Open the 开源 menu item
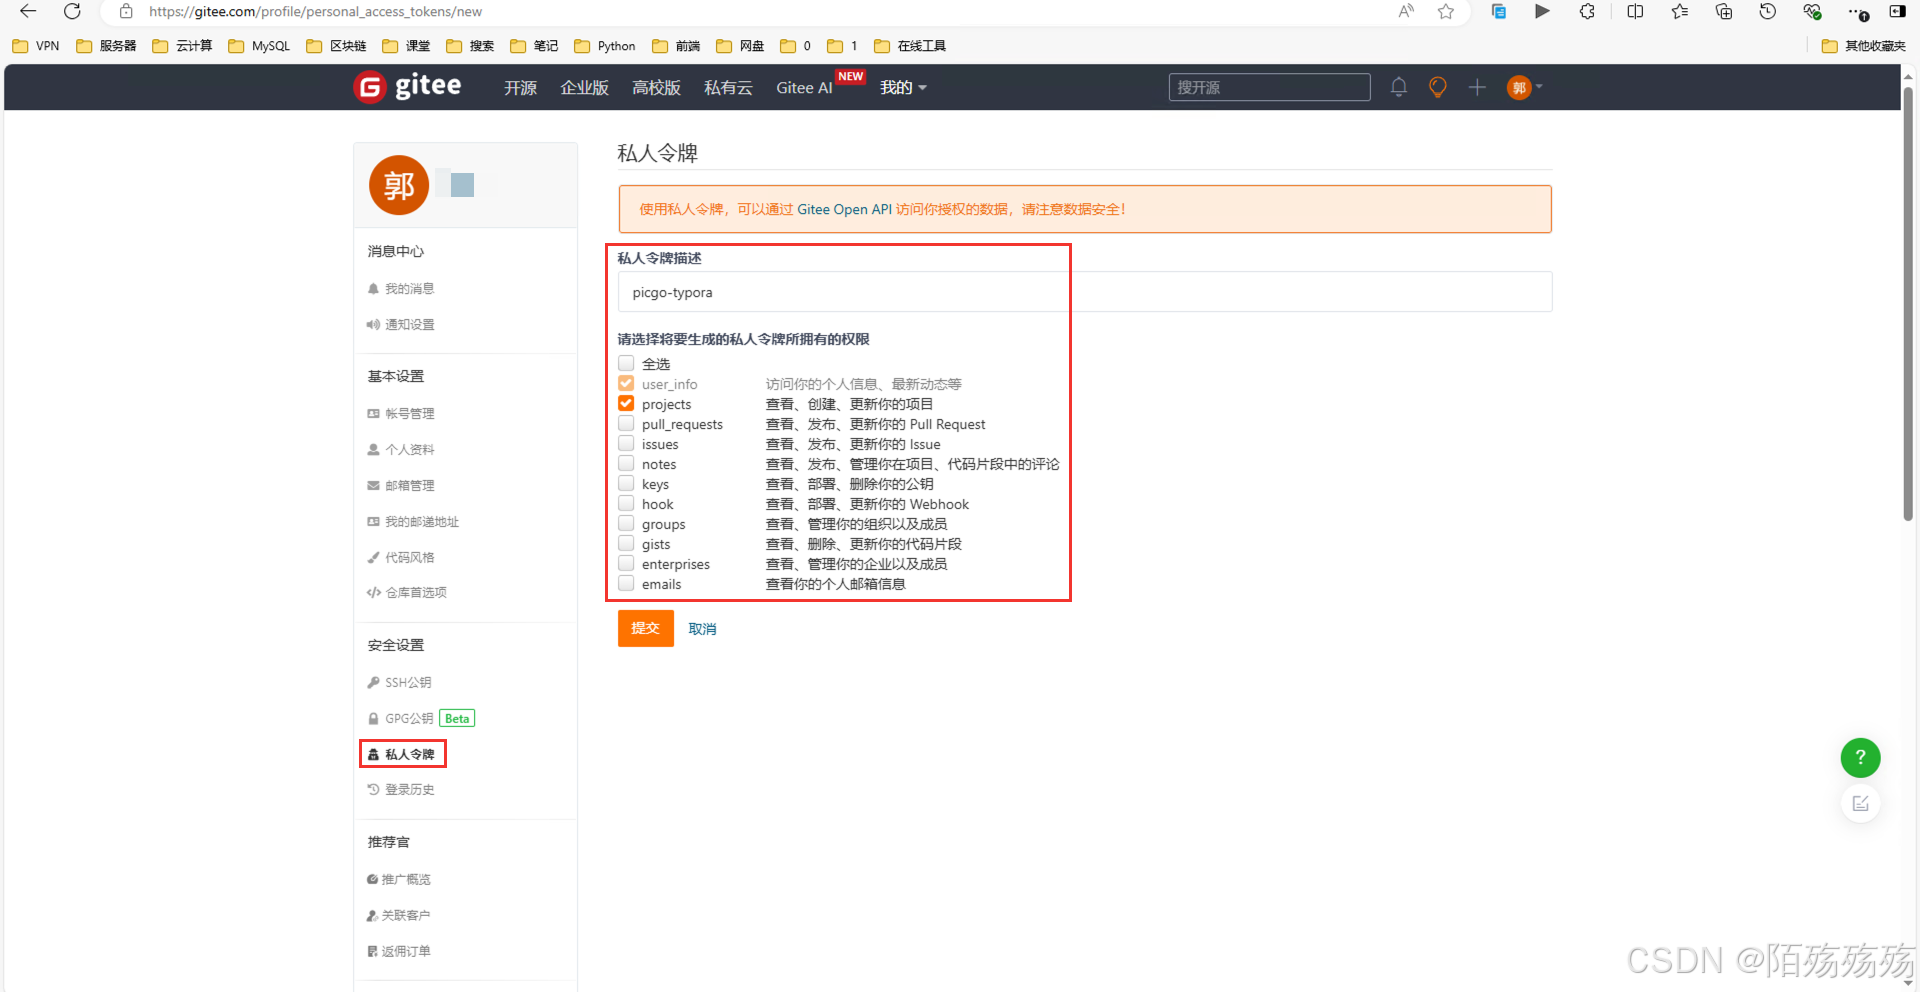Viewport: 1920px width, 992px height. pyautogui.click(x=520, y=88)
